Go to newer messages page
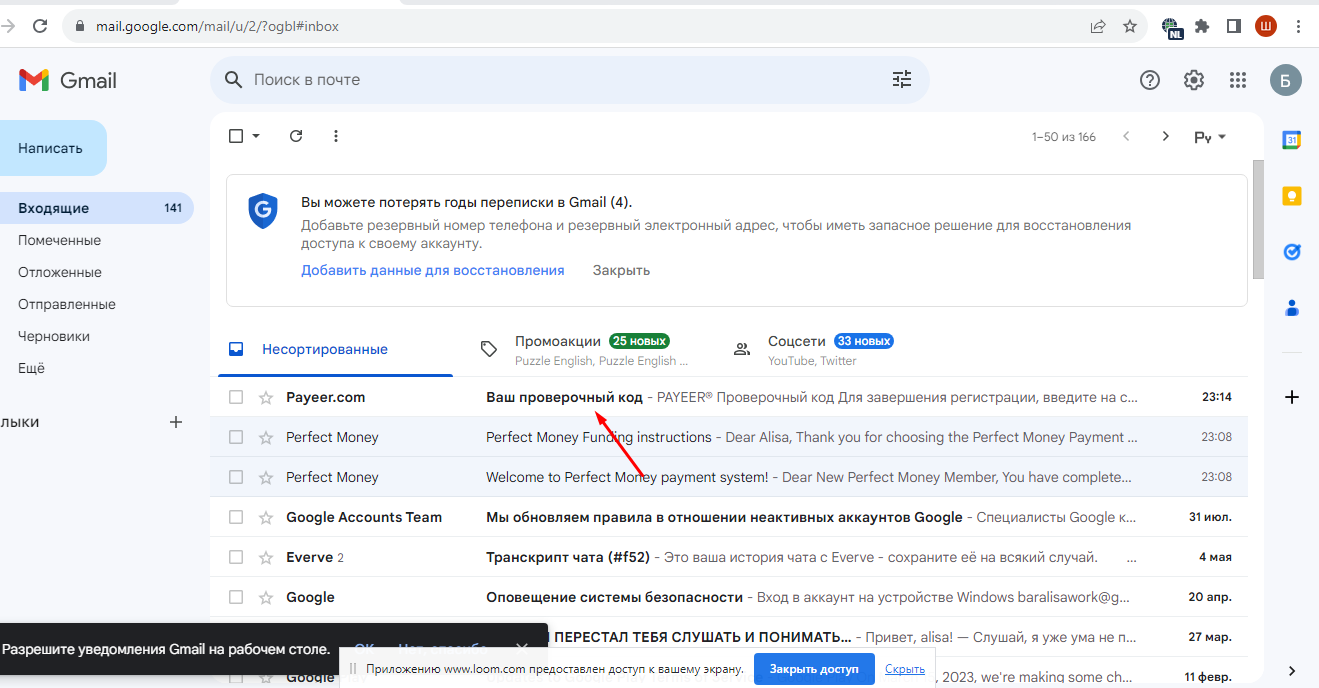Image resolution: width=1319 pixels, height=688 pixels. (1127, 136)
